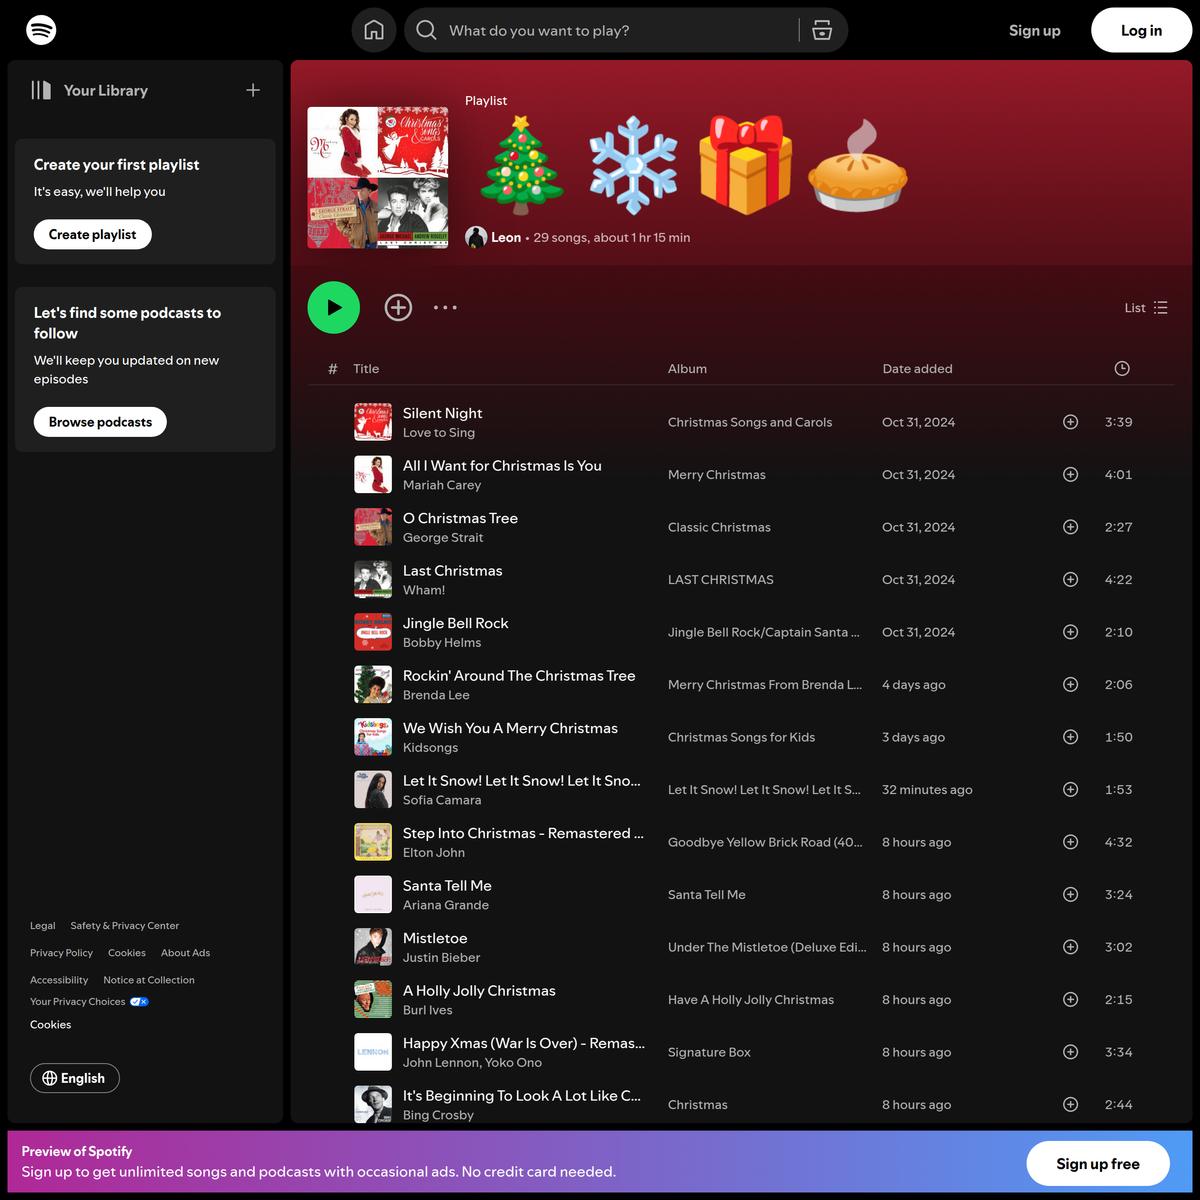This screenshot has width=1200, height=1200.
Task: Click the Create playlist button
Action: [93, 234]
